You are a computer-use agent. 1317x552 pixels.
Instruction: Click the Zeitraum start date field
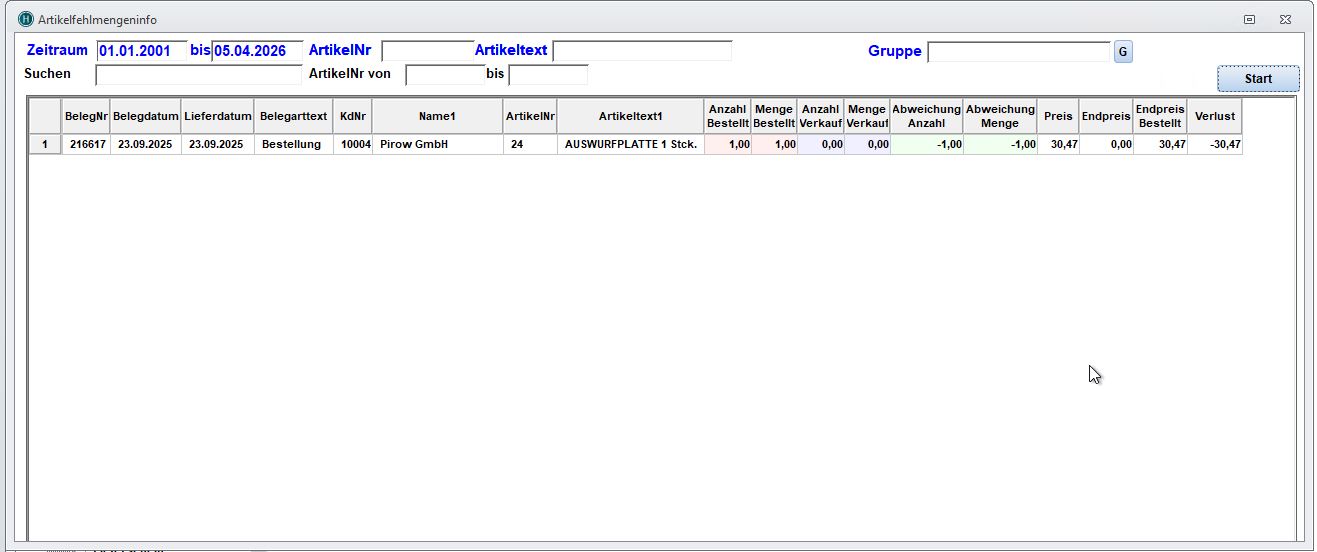pos(141,51)
